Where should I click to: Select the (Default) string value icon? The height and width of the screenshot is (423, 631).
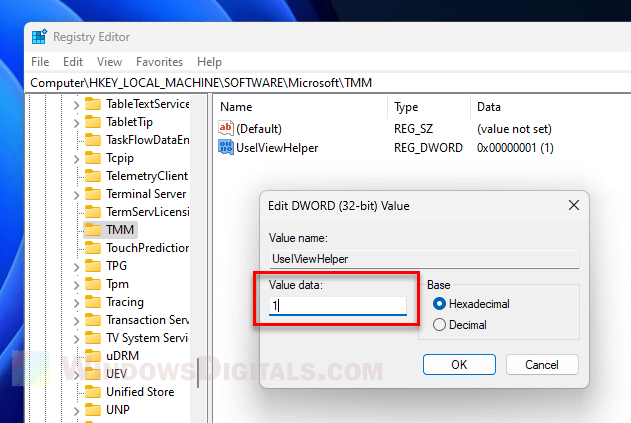pos(226,128)
